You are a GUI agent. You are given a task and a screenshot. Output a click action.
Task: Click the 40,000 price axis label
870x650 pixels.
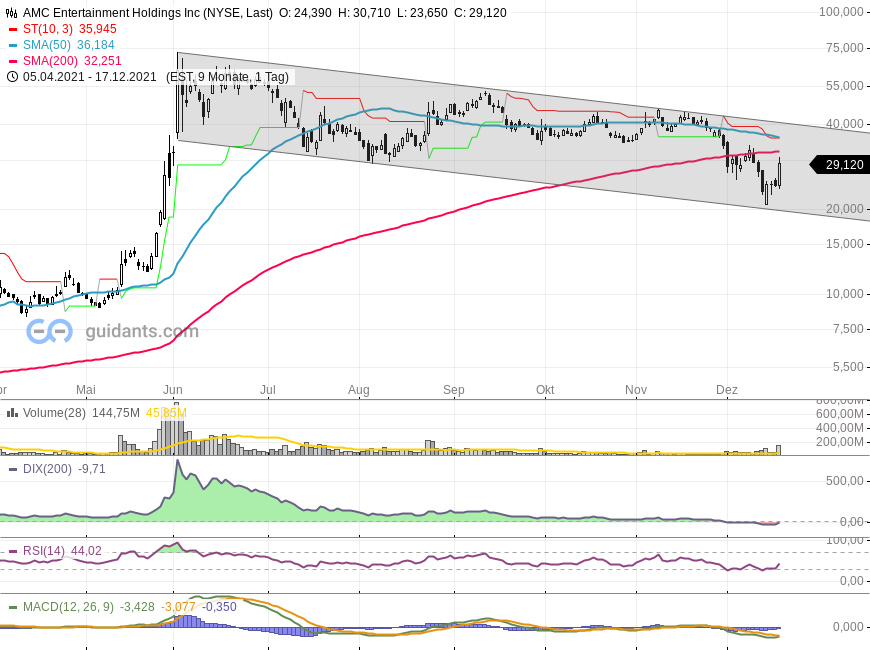pyautogui.click(x=844, y=124)
